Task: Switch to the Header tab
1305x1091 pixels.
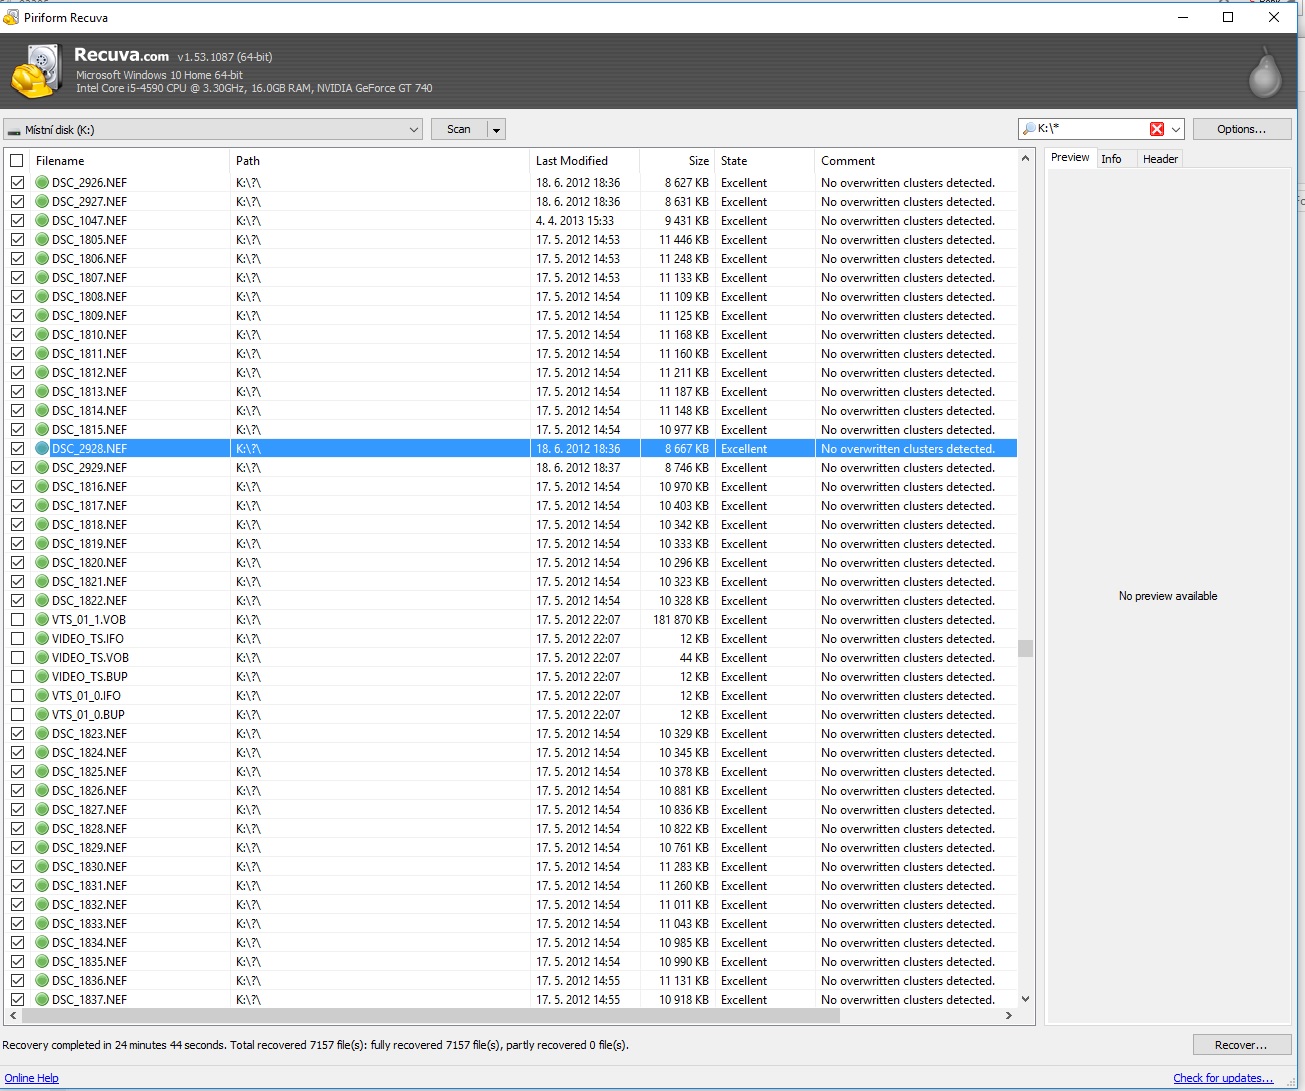Action: pos(1160,159)
